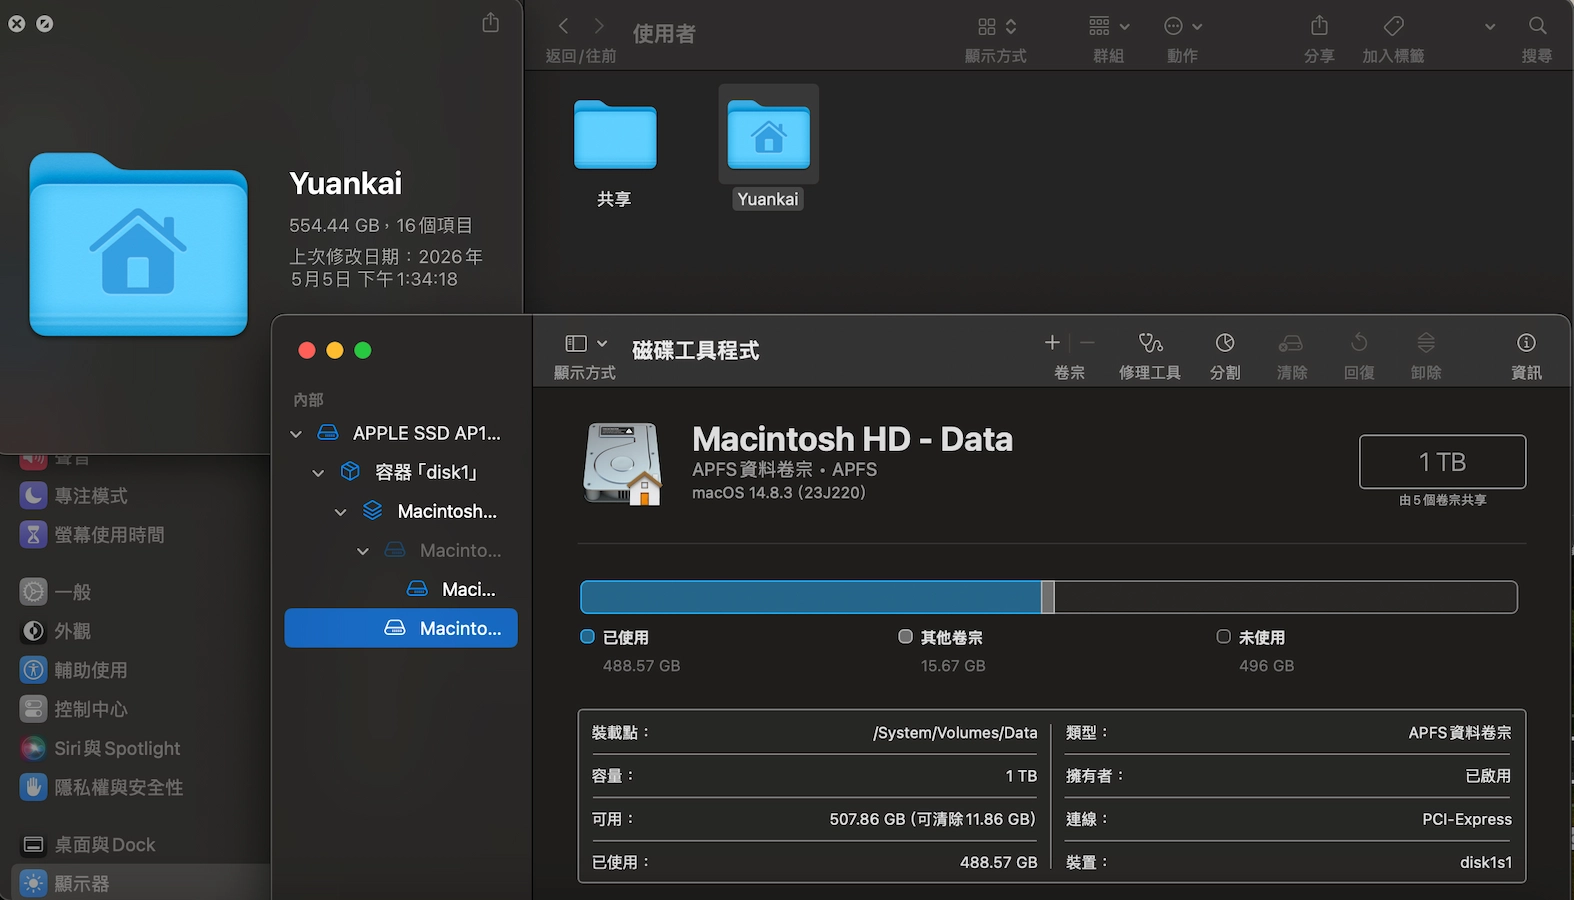Open 顯示器 in System Settings sidebar
The image size is (1574, 900).
coord(140,884)
